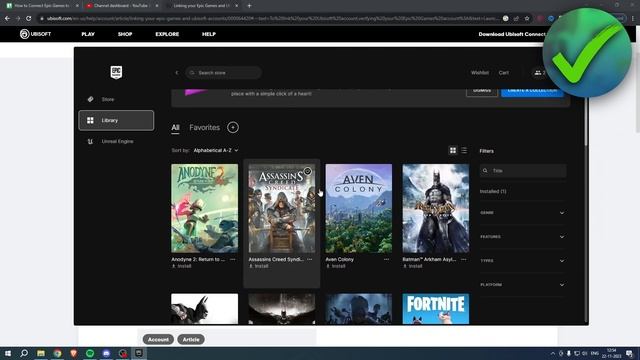Screen dimensions: 640x360
Task: Open options menu for Batman Arkham Asylum
Action: 464,259
